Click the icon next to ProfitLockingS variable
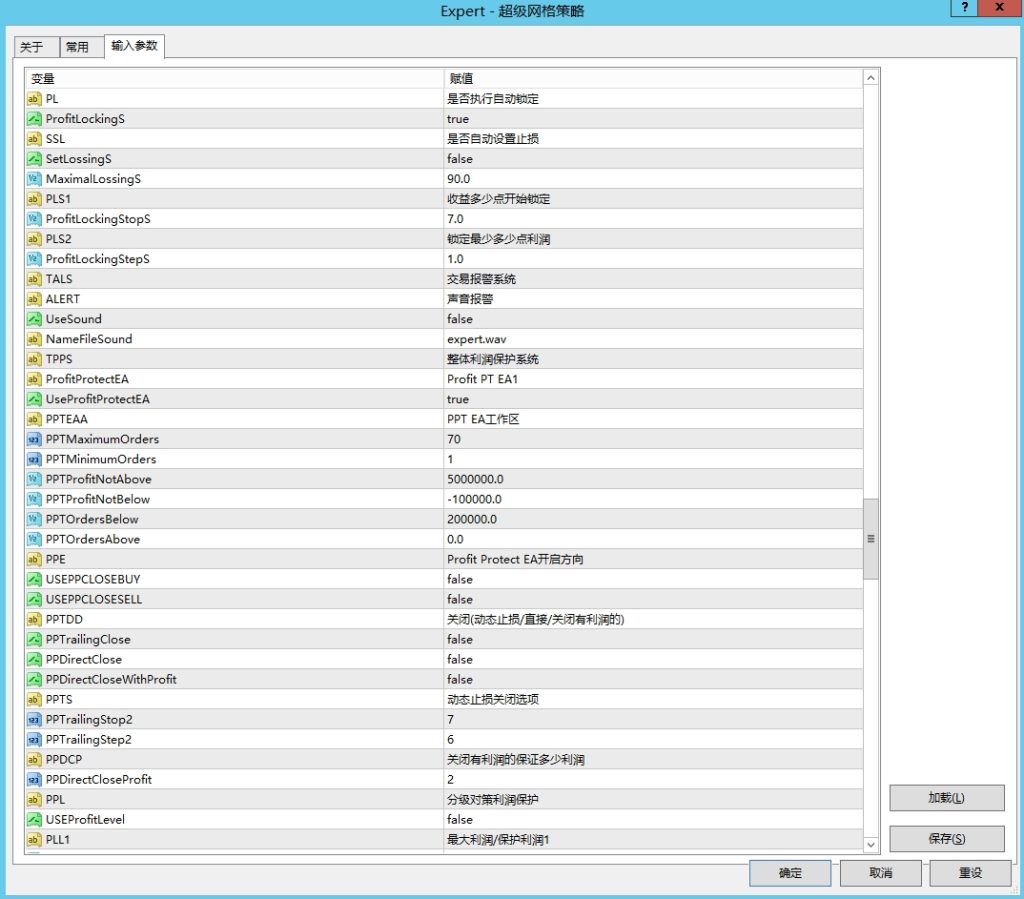 34,119
